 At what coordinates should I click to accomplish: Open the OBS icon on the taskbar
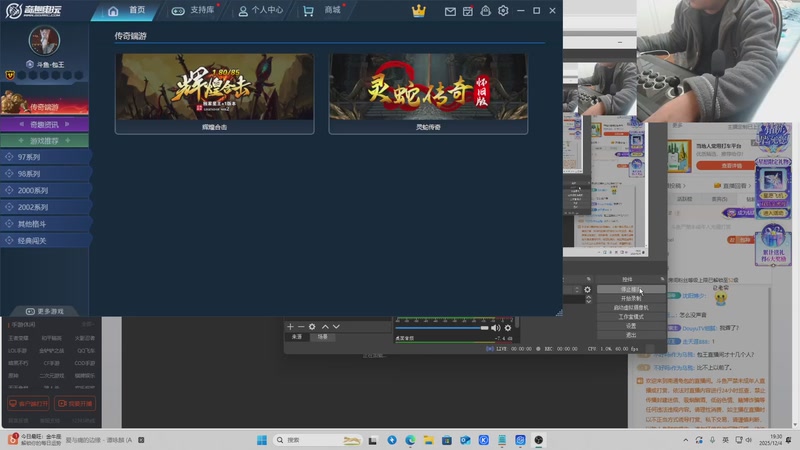click(x=539, y=440)
